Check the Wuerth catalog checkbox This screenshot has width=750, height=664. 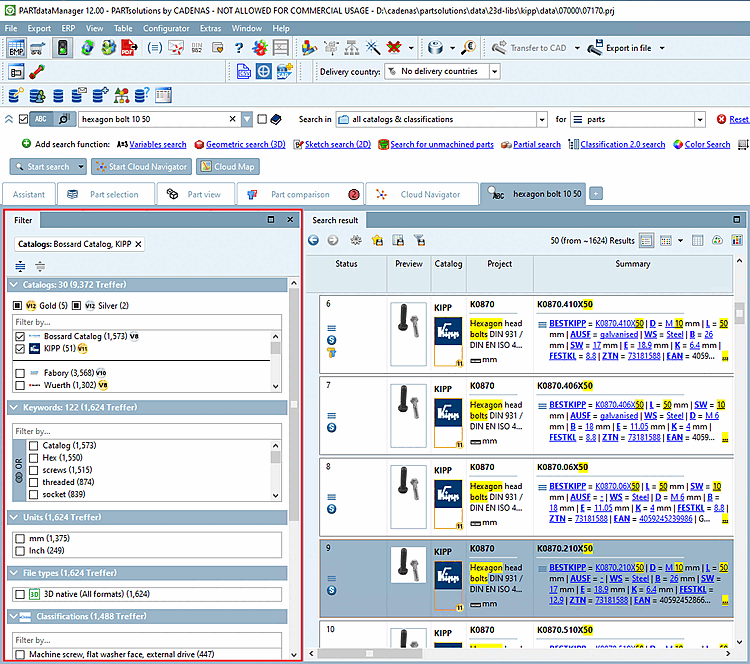tap(20, 384)
